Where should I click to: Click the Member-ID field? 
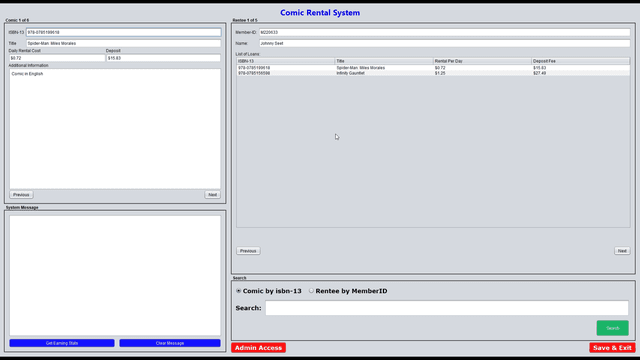click(444, 32)
